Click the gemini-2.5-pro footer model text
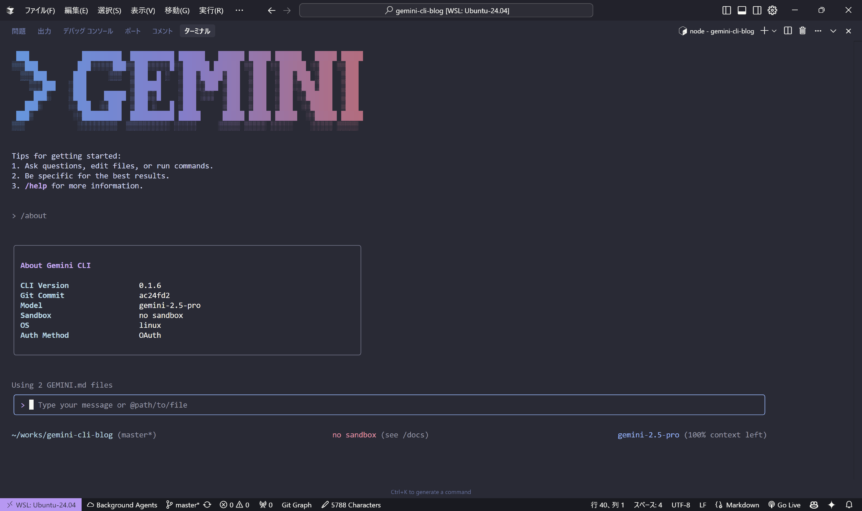This screenshot has width=862, height=511. (648, 435)
